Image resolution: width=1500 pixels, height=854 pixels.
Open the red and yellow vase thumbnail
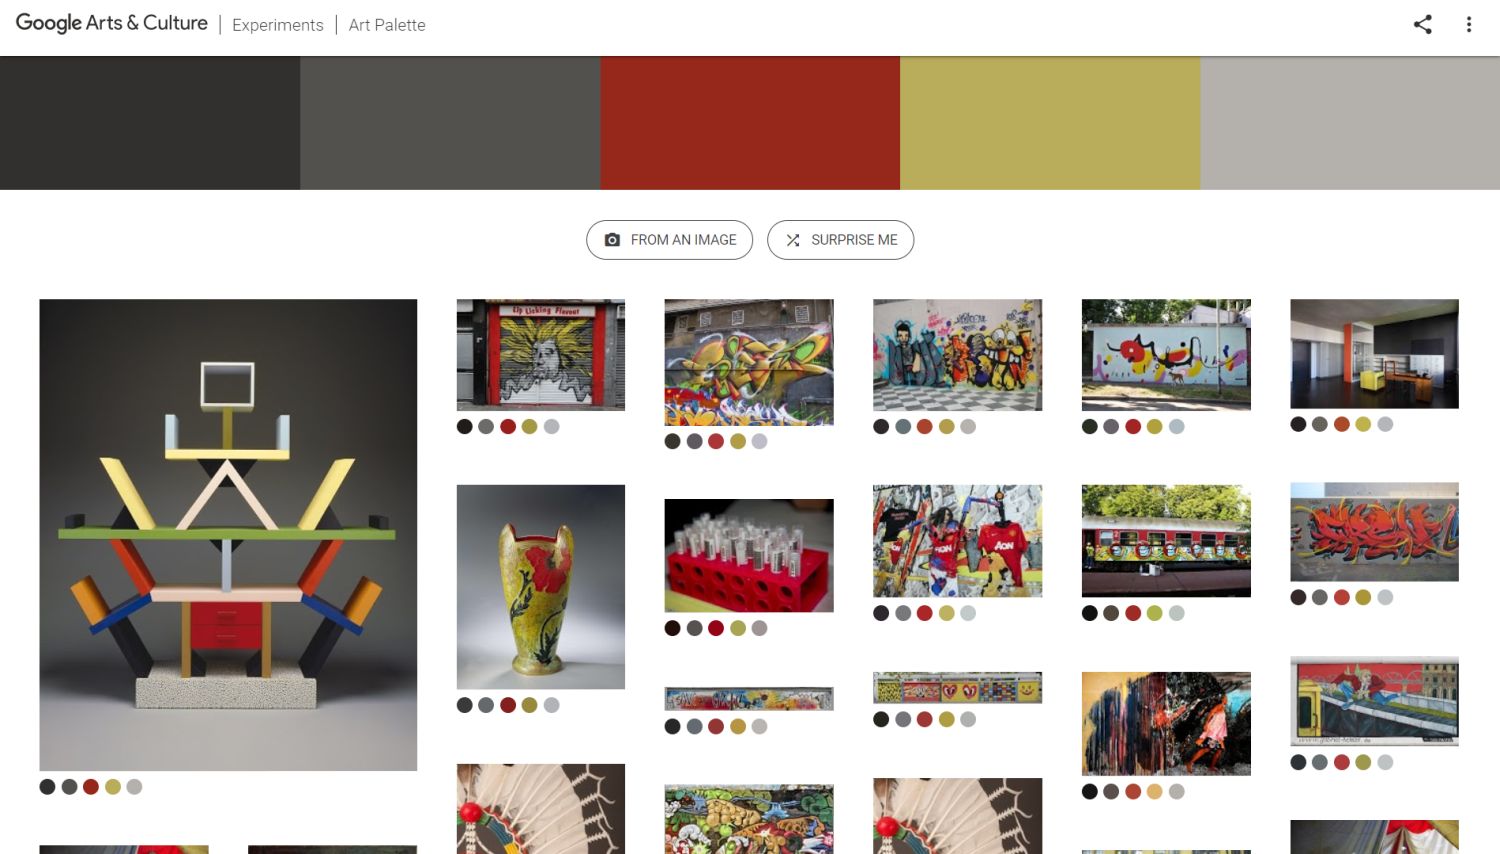[x=541, y=587]
